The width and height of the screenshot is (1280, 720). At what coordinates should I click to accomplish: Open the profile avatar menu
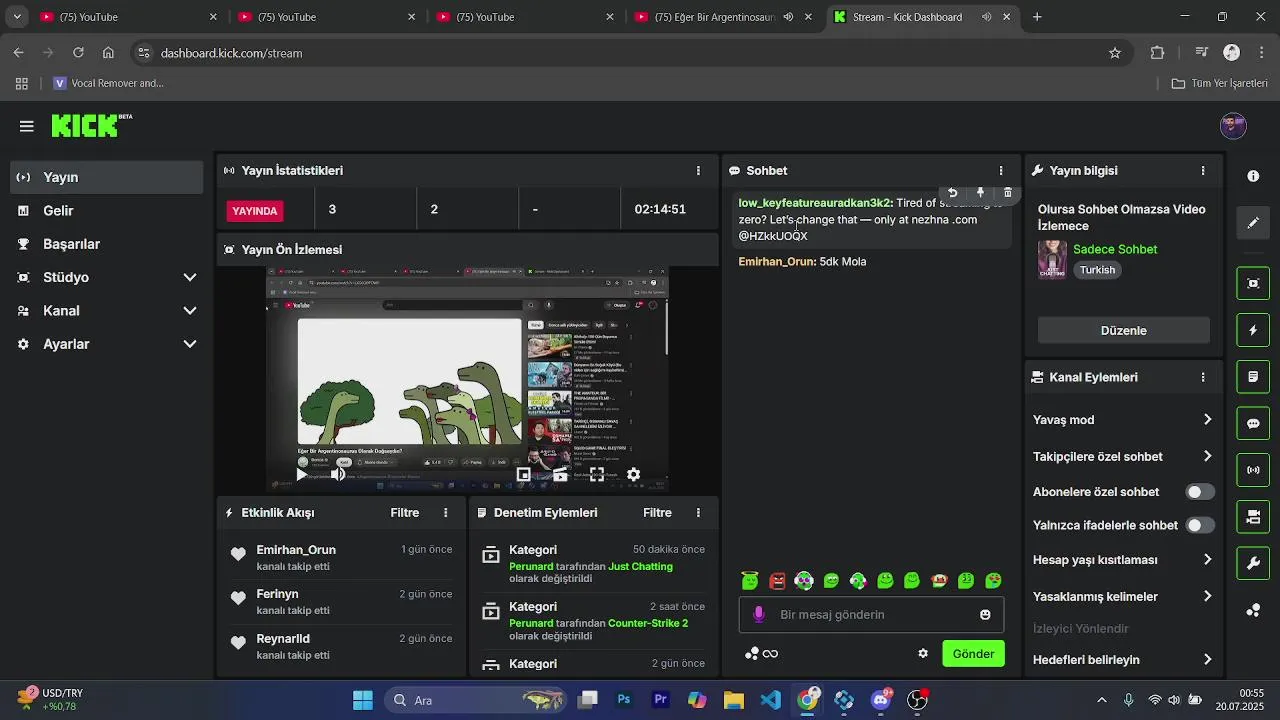[x=1233, y=126]
